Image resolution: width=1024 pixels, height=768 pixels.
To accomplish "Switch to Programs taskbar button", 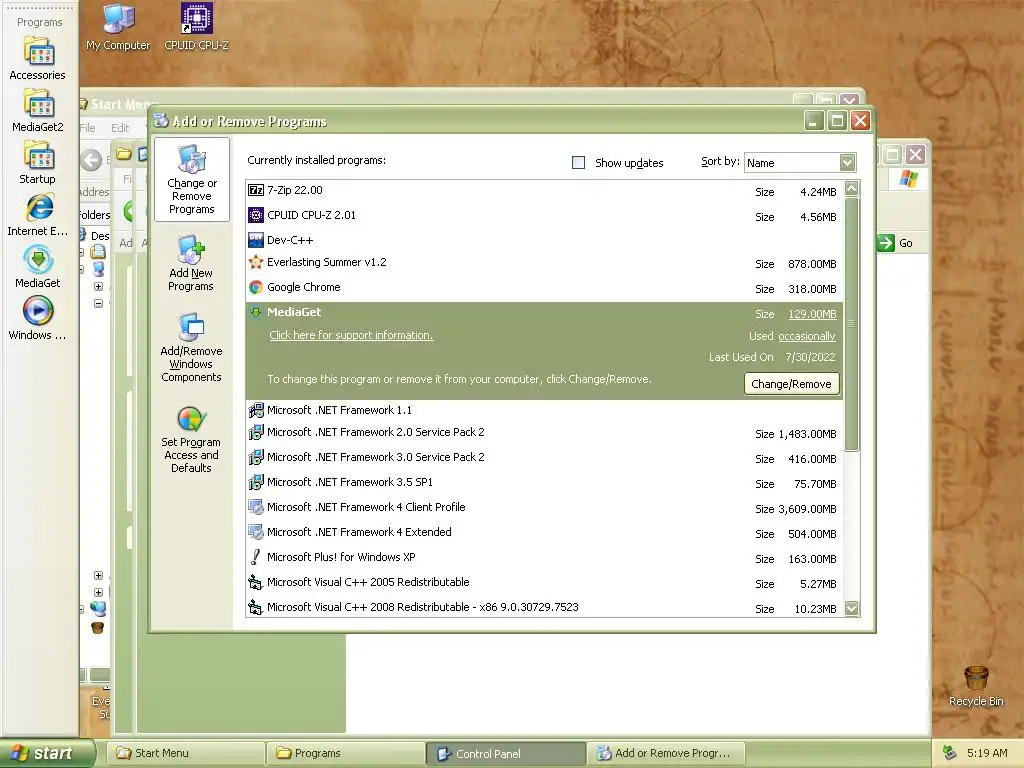I will pyautogui.click(x=346, y=753).
